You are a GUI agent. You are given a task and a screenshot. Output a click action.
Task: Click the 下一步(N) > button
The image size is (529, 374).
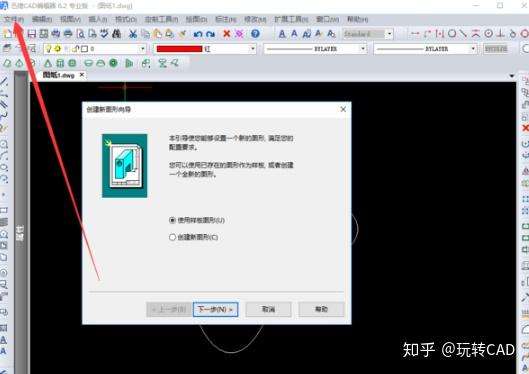(x=216, y=309)
